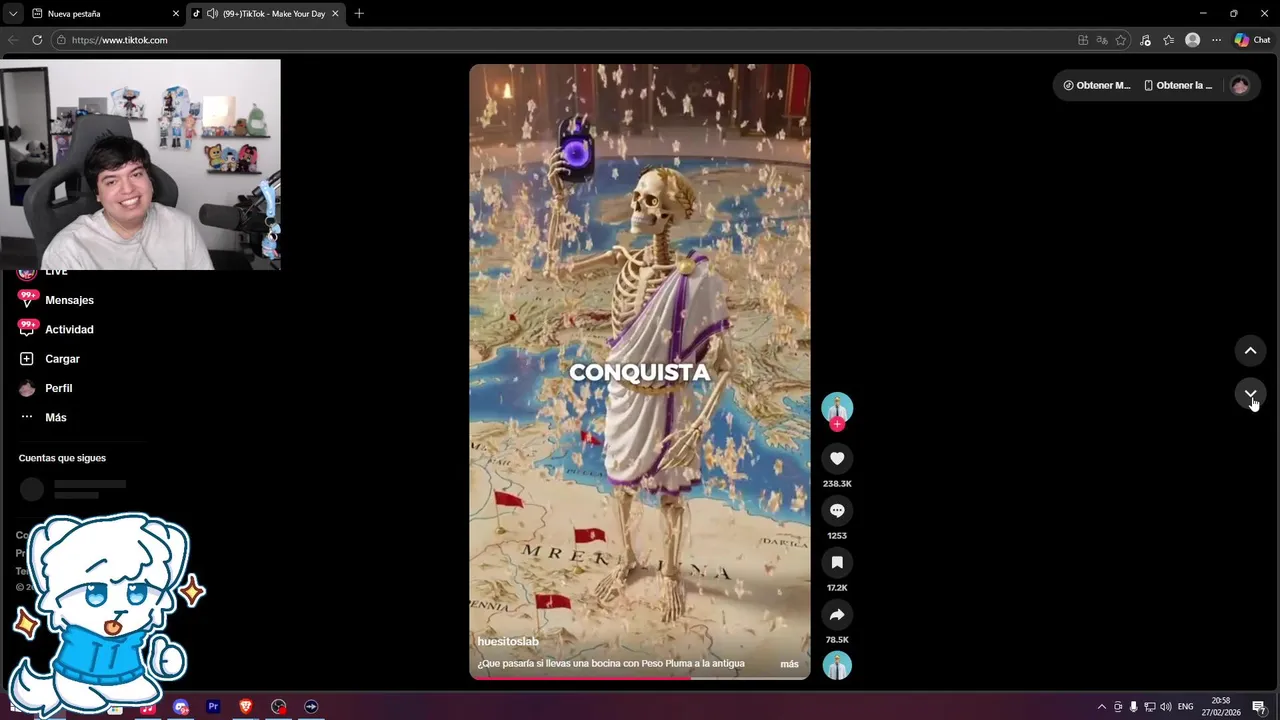Translate the page with the translate icon
This screenshot has width=1280, height=720.
click(x=1102, y=40)
